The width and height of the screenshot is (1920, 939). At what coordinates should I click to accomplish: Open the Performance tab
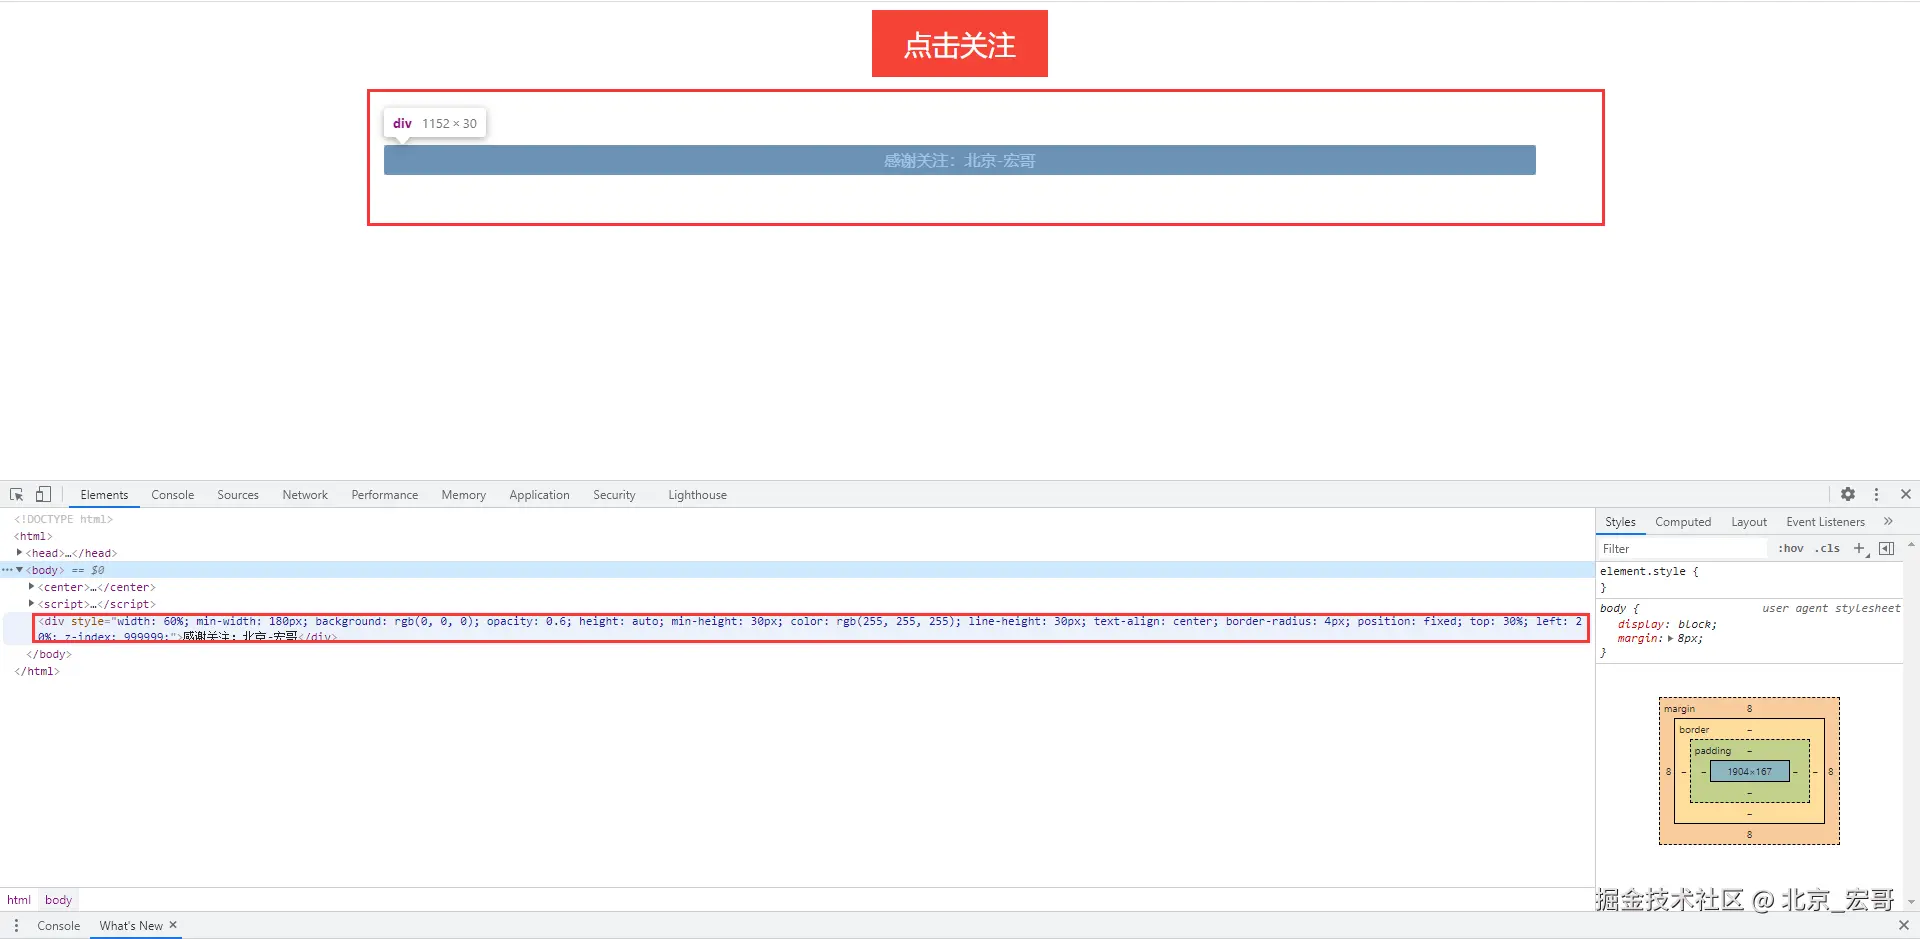point(385,495)
